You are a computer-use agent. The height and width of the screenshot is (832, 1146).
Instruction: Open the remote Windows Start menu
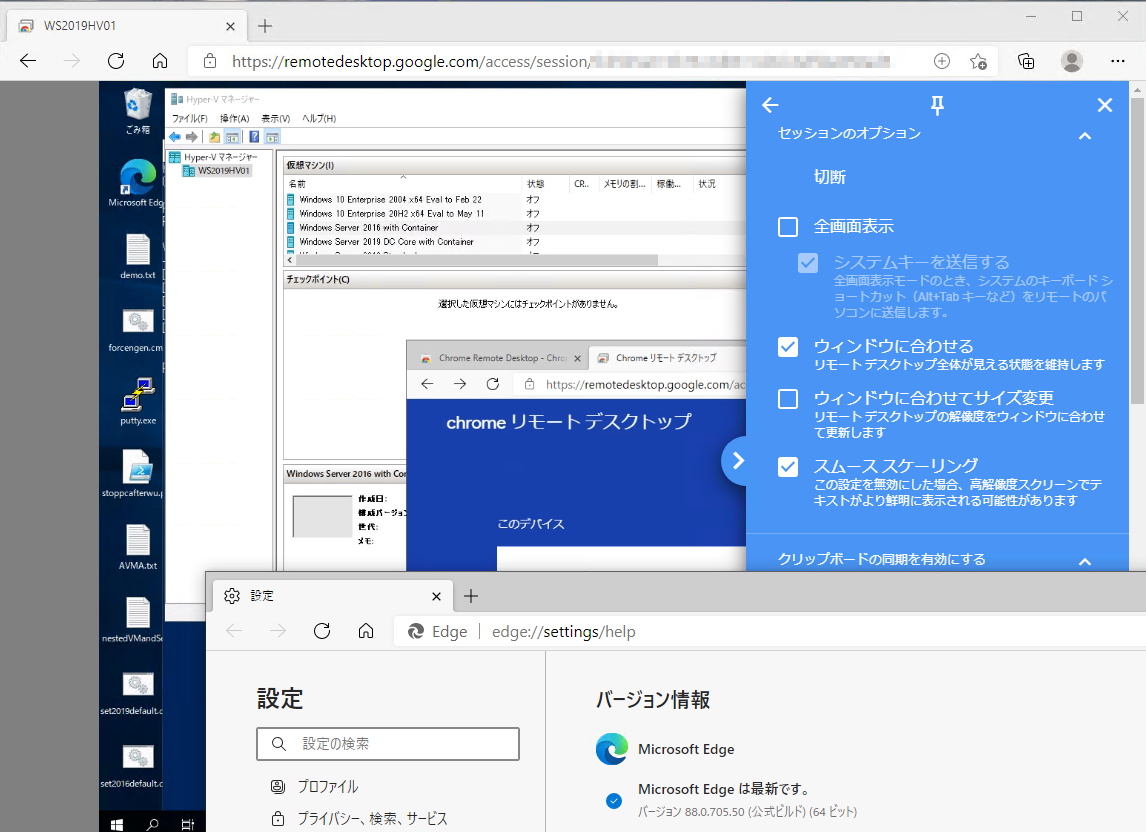(x=117, y=824)
